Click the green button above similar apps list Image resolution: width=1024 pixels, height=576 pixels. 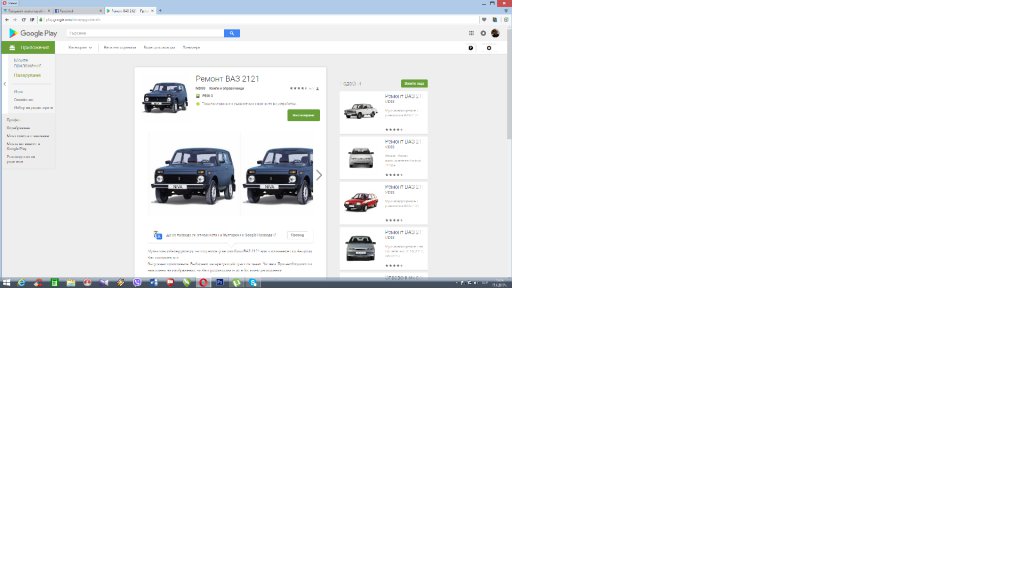414,84
